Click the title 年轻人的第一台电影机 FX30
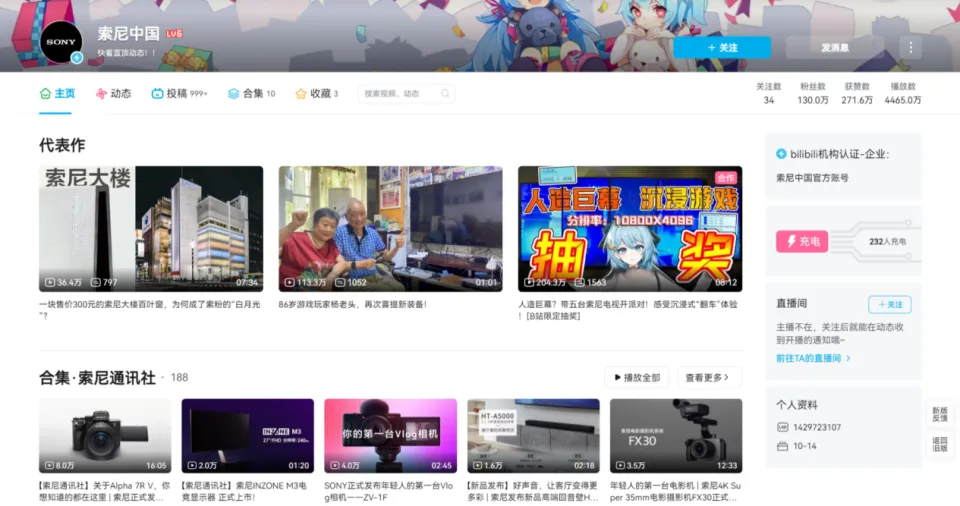 [675, 491]
